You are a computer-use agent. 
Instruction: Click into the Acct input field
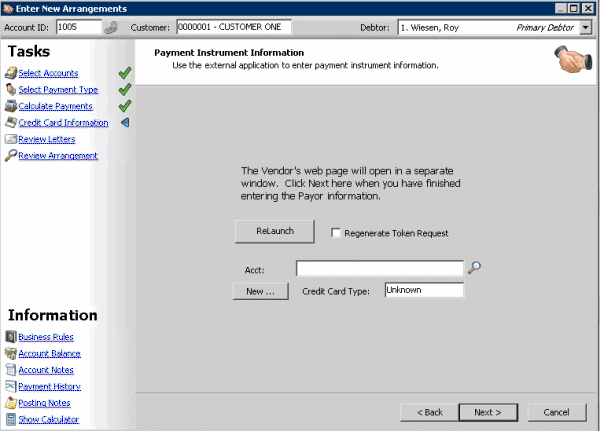380,268
